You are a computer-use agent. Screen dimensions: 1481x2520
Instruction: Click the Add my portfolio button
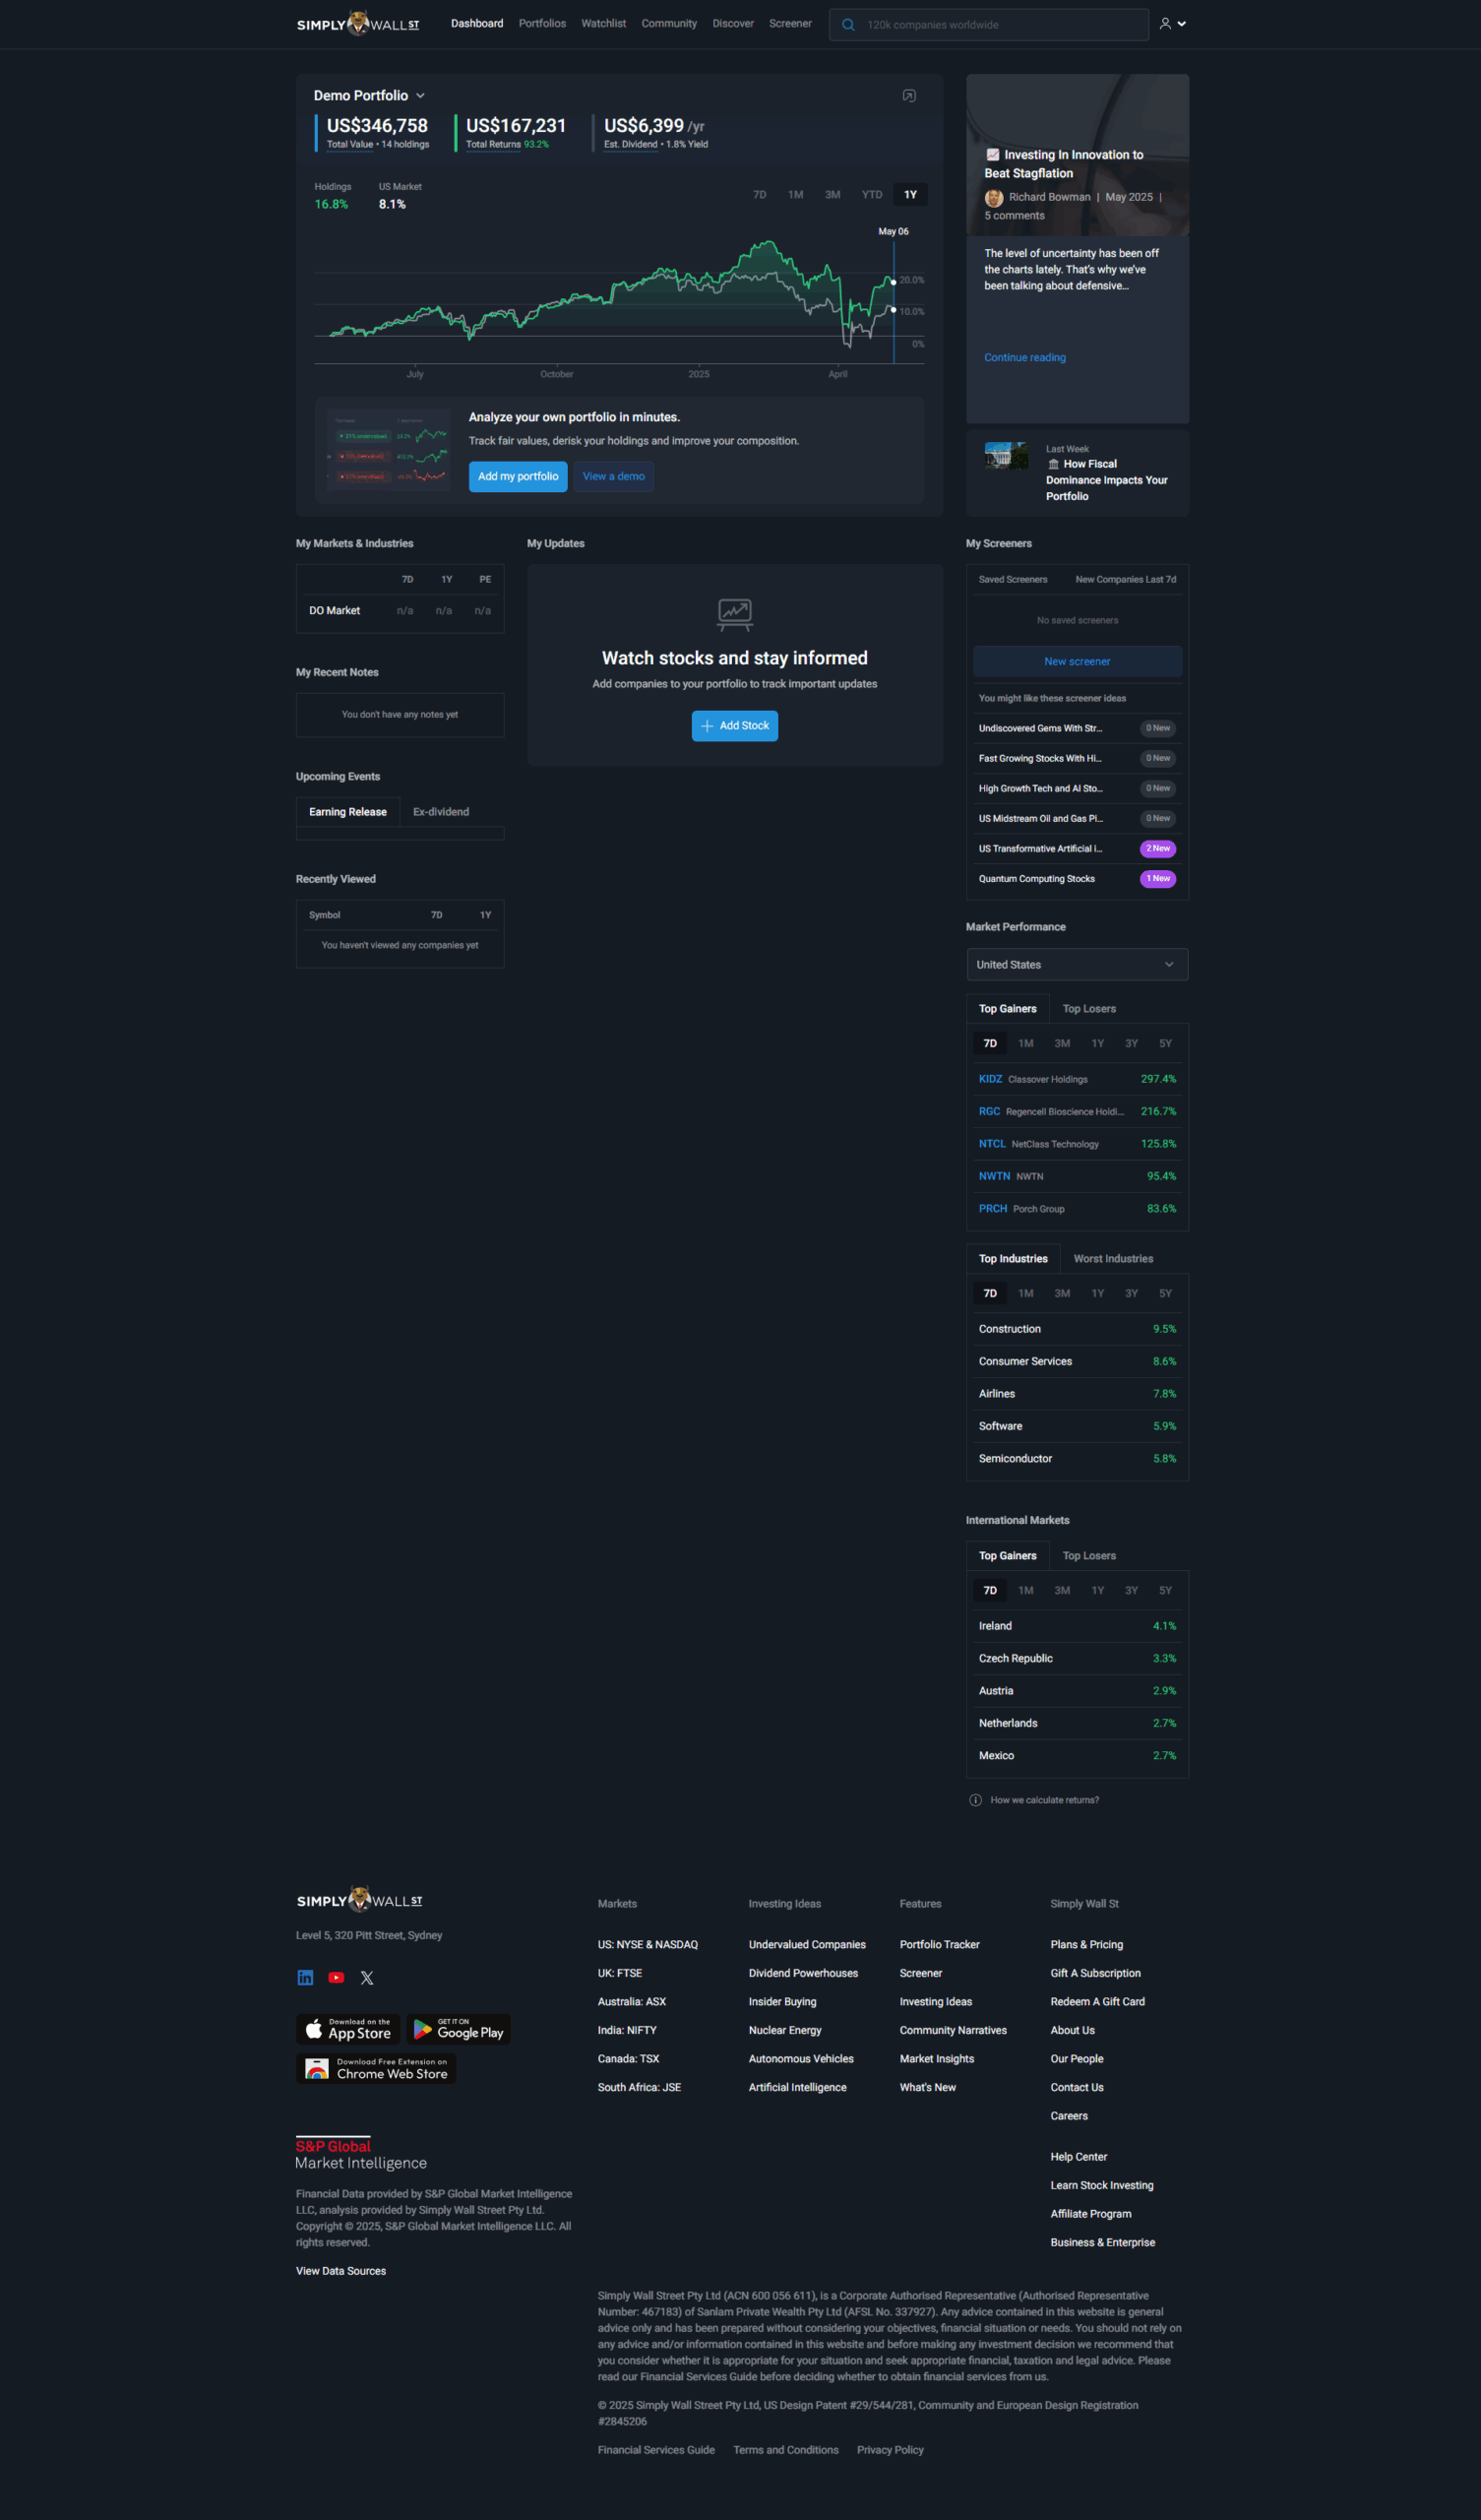[518, 476]
